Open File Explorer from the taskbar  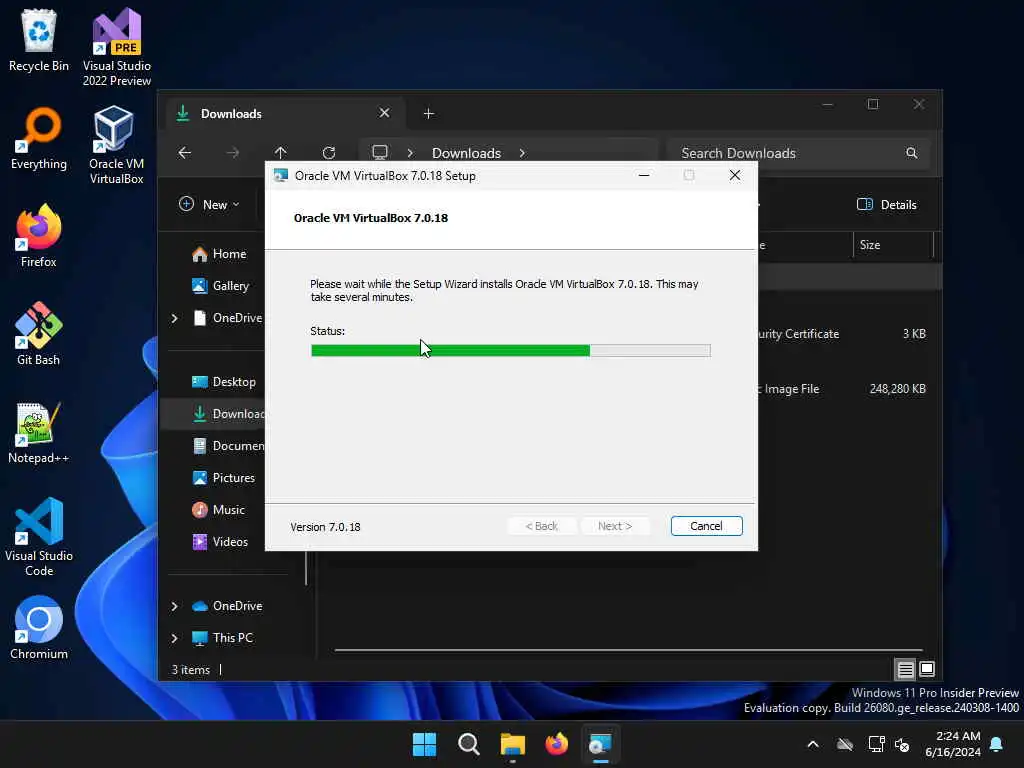(513, 744)
